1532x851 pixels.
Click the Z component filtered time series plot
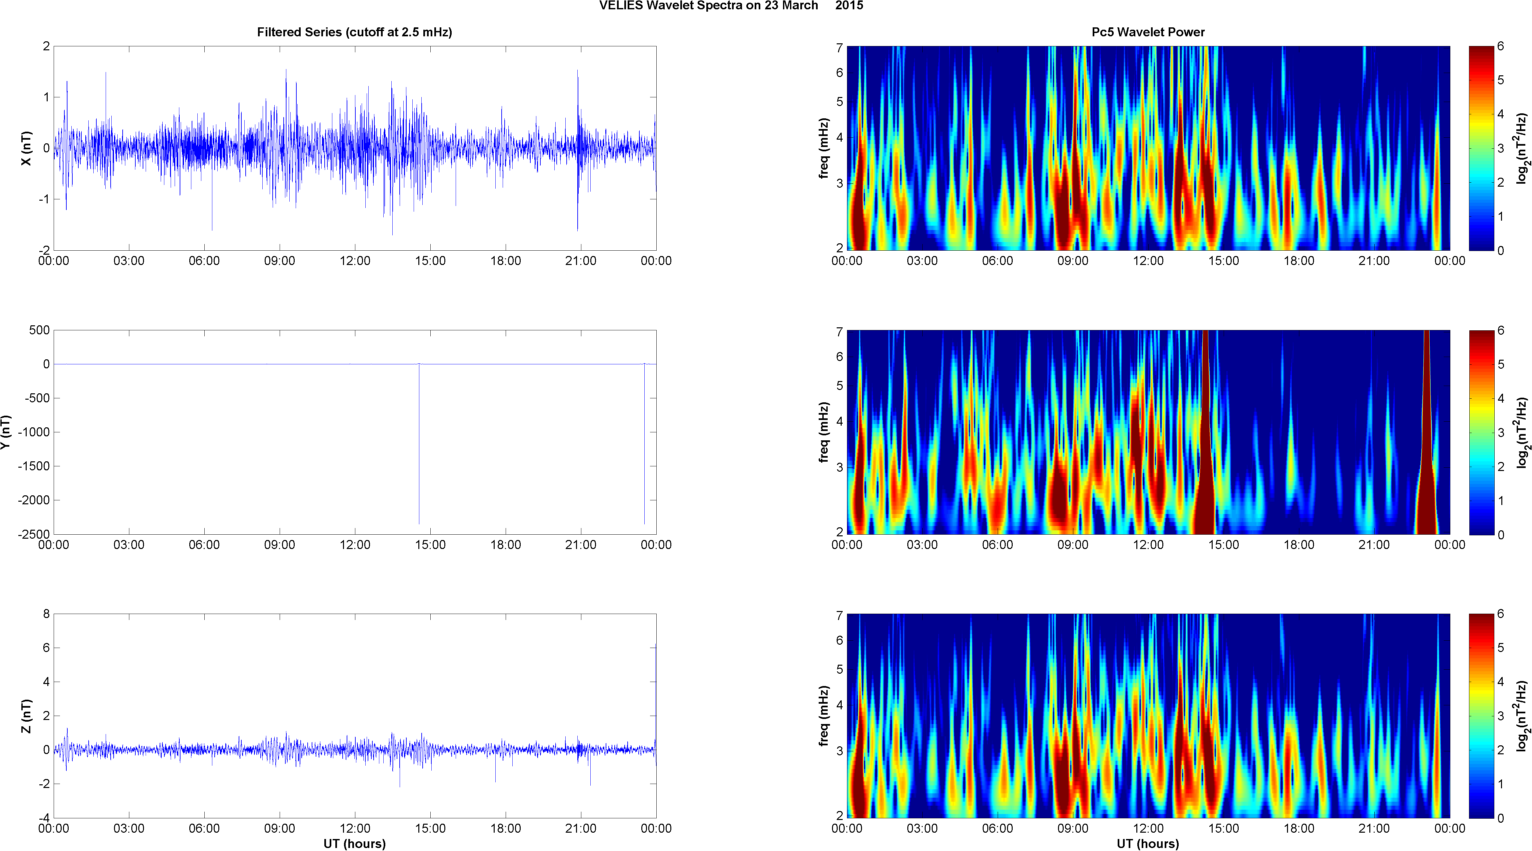tap(355, 716)
